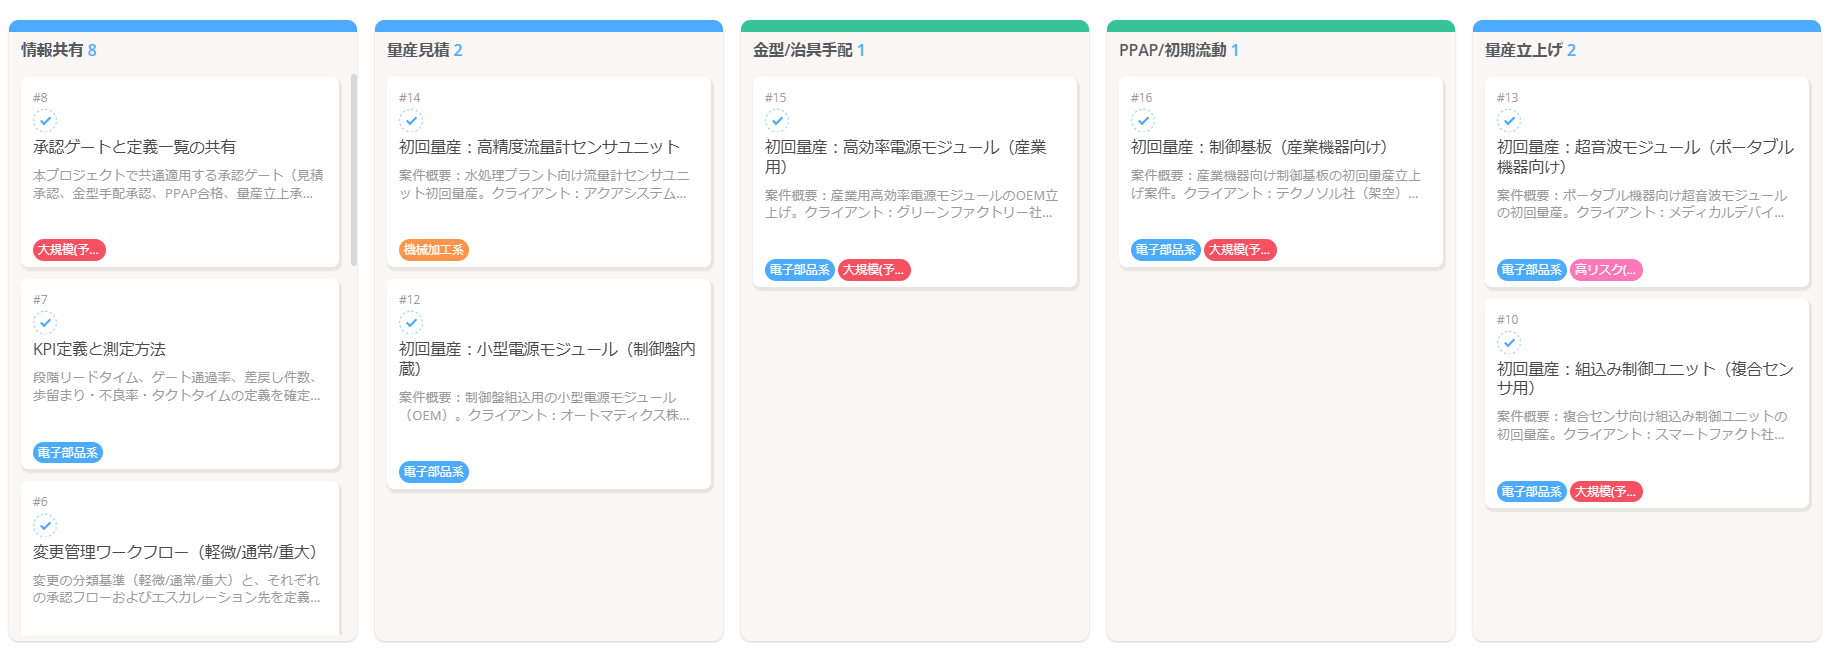Screen dimensions: 1836x653
Task: Click the check icon on card #12
Action: [411, 322]
